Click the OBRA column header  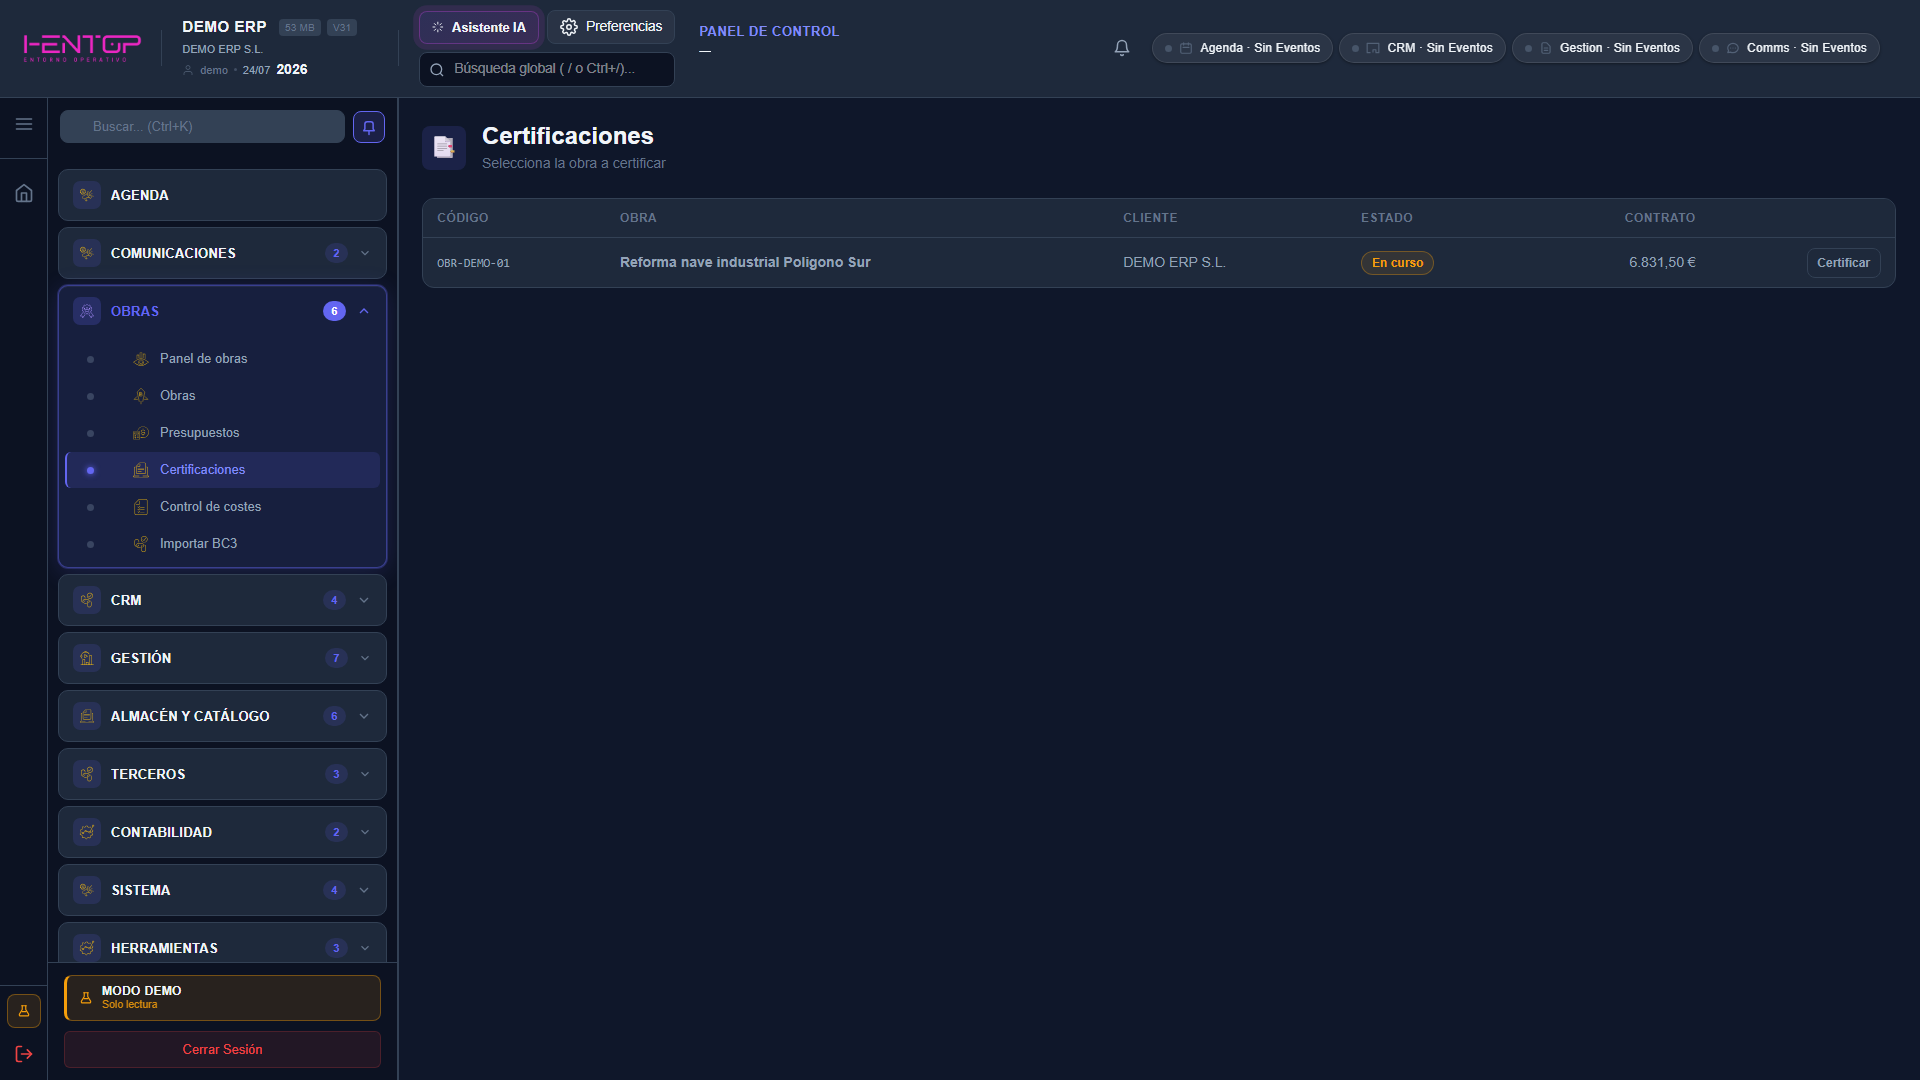coord(638,218)
